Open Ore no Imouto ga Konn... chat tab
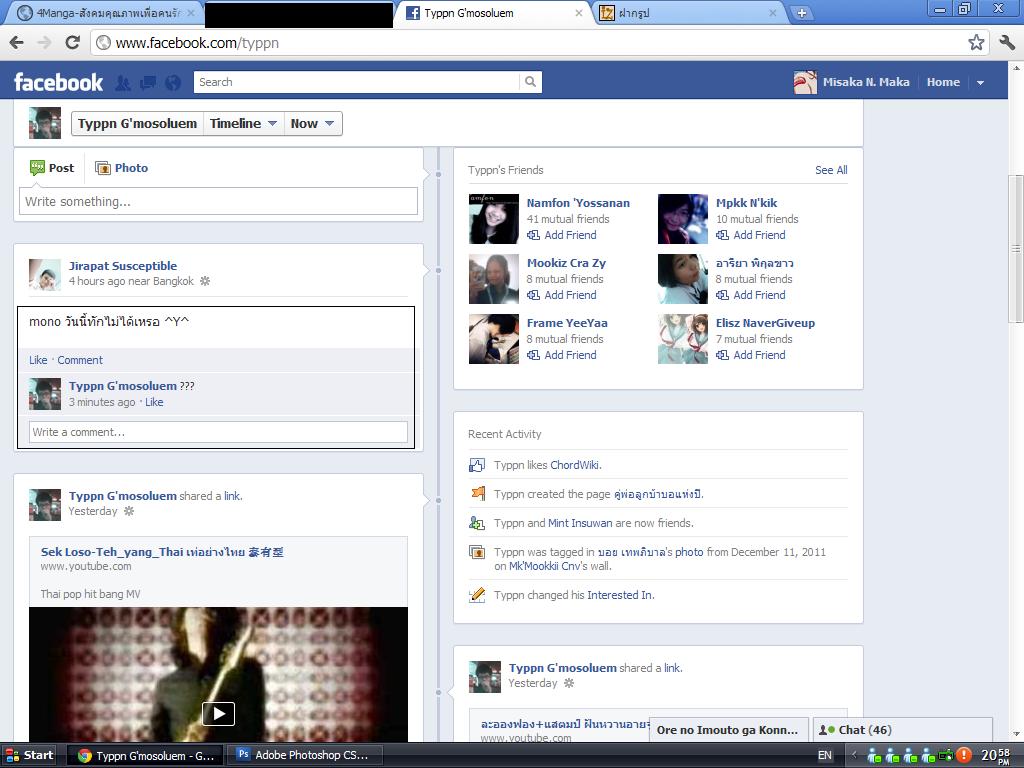The height and width of the screenshot is (768, 1024). (728, 729)
